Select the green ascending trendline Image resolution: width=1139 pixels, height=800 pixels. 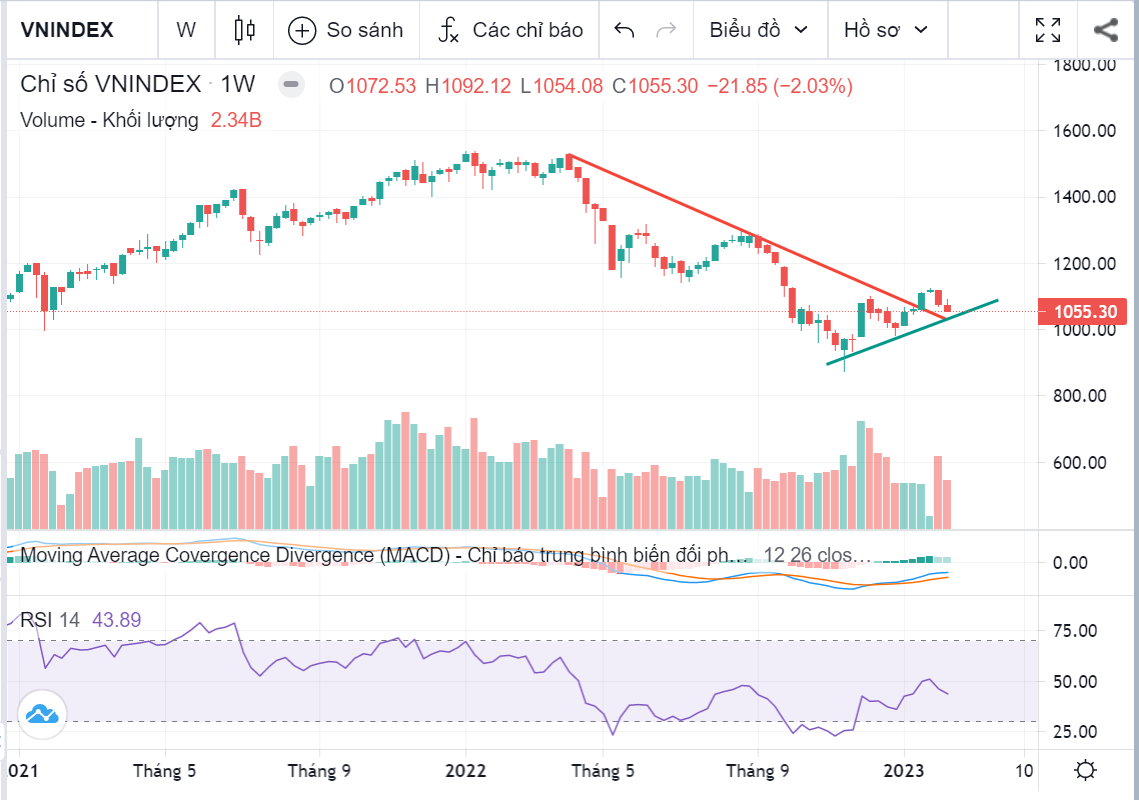(x=912, y=331)
